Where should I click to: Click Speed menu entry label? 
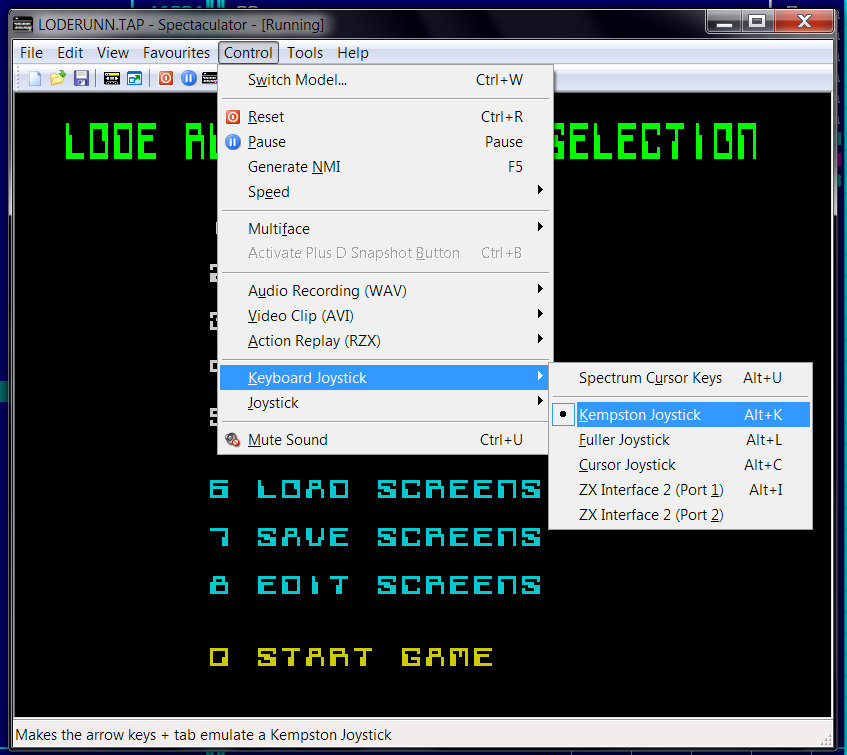(268, 192)
